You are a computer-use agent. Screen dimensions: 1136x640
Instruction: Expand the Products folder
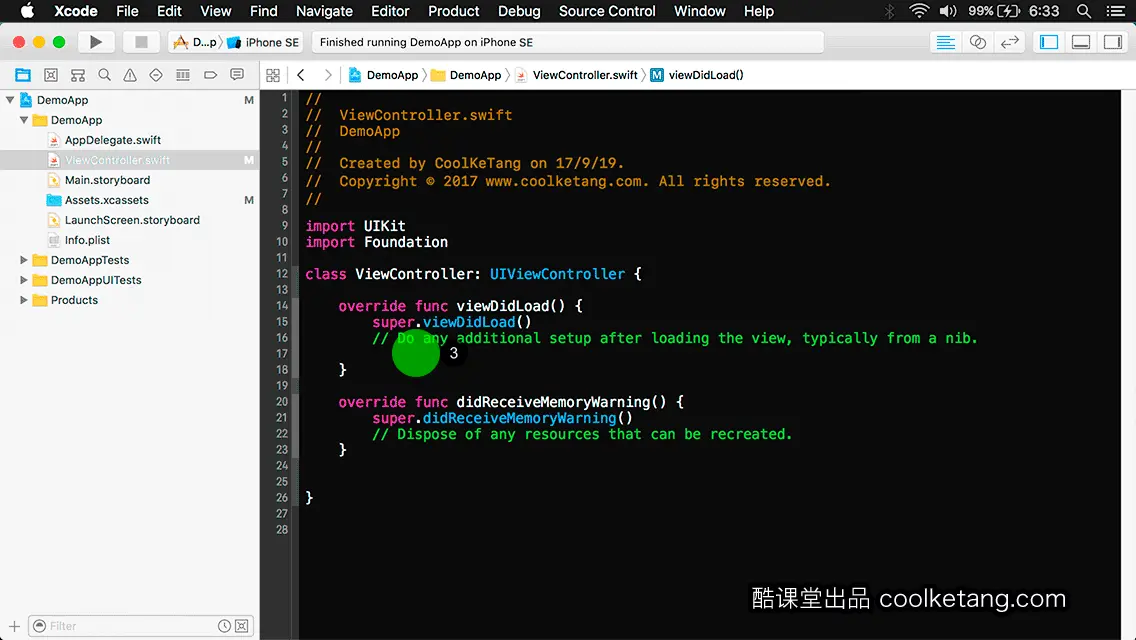tap(24, 300)
